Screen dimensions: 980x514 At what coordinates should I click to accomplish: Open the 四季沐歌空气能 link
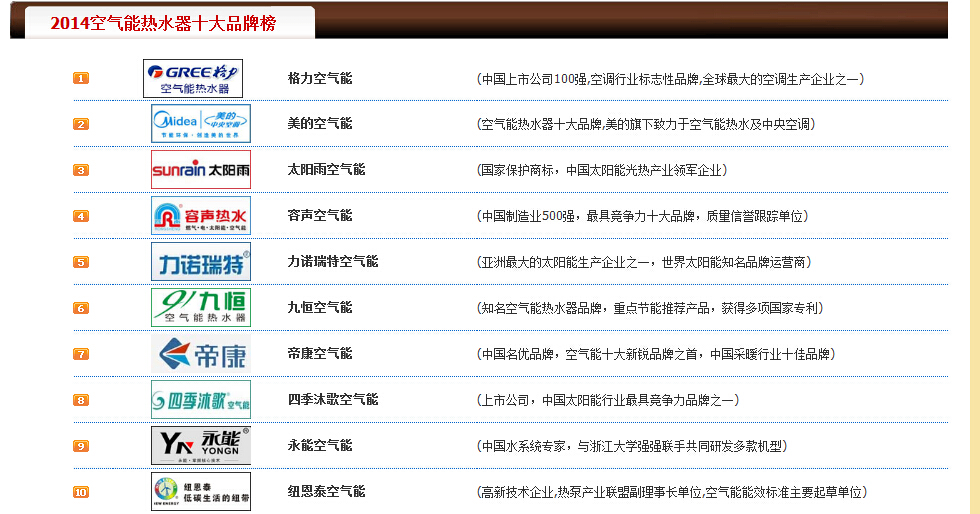click(x=332, y=400)
